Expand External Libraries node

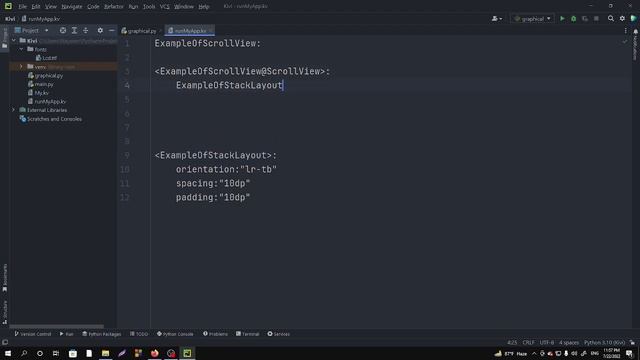pos(13,110)
